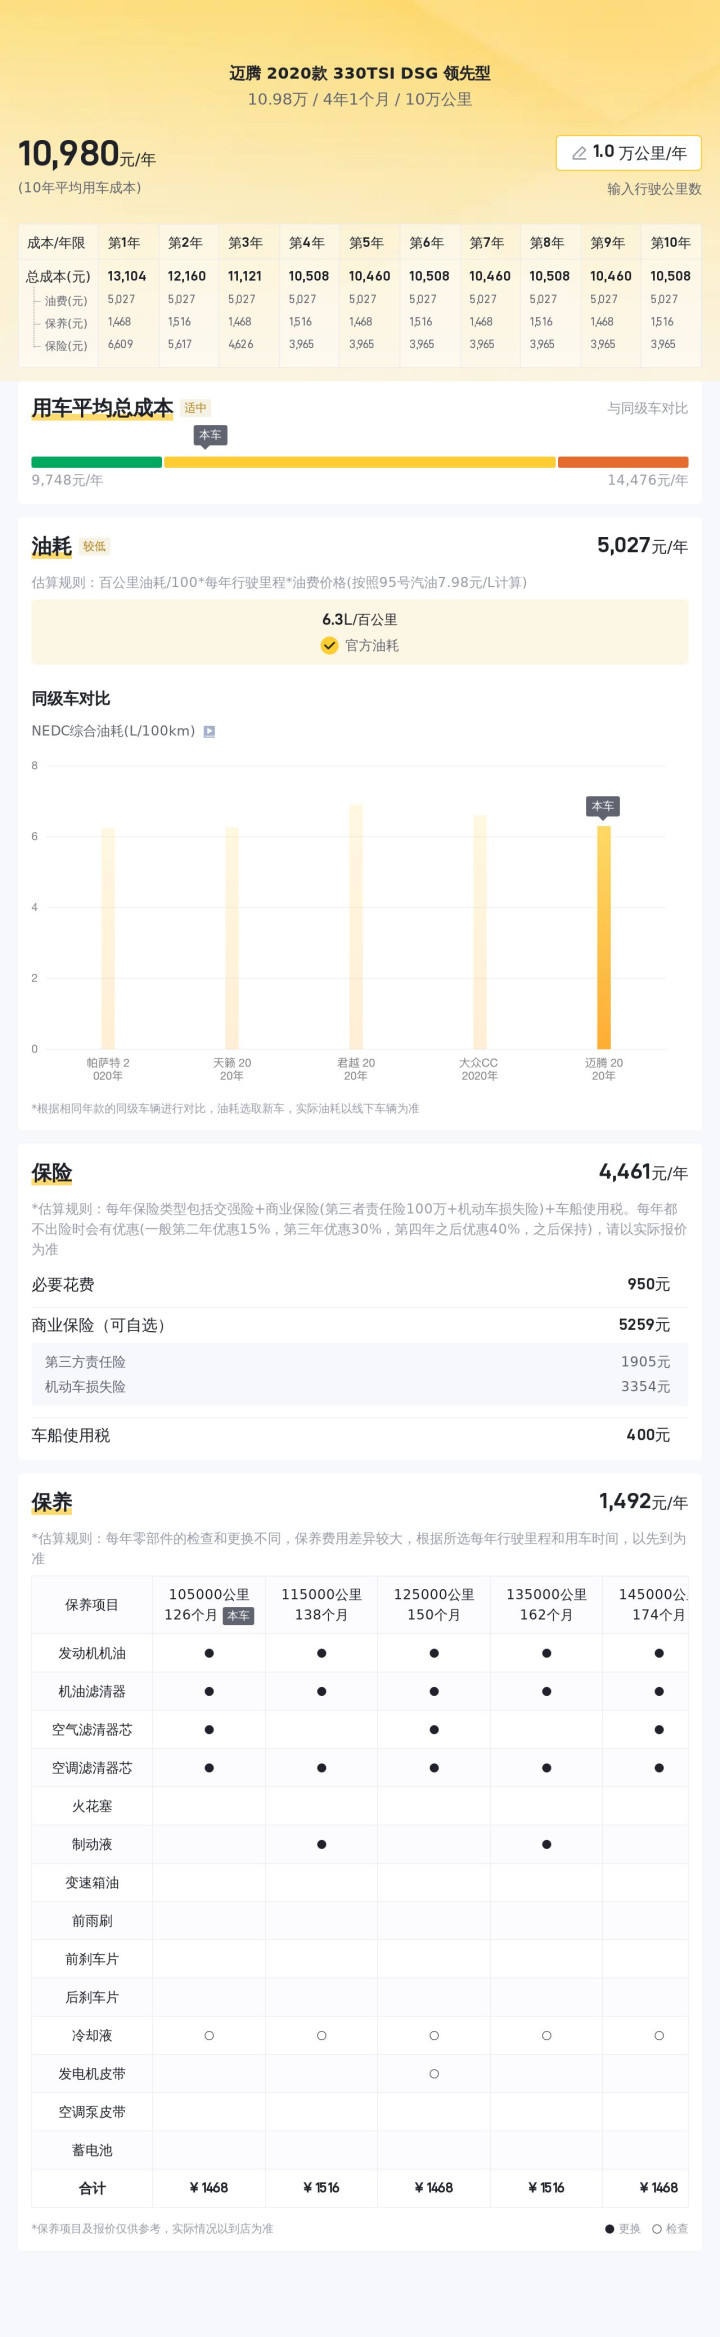720x2337 pixels.
Task: Click the 本车 marker above the cost bar
Action: point(210,436)
